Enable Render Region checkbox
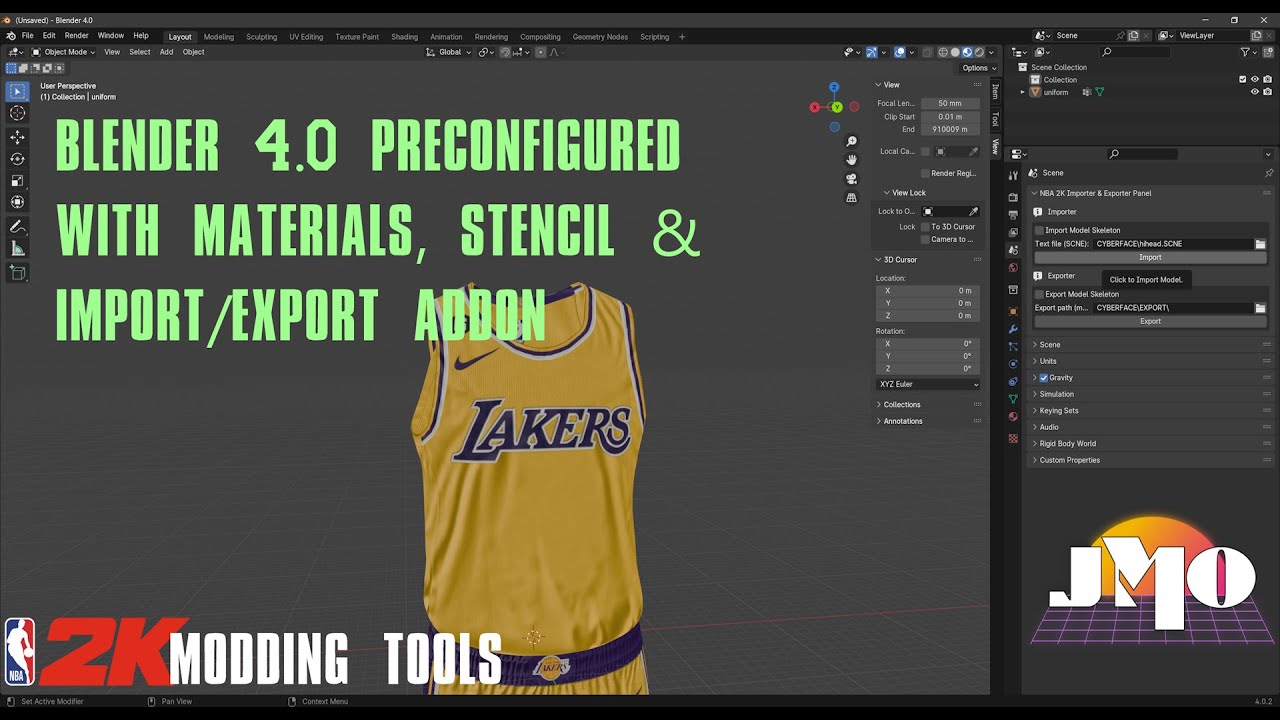 tap(925, 173)
